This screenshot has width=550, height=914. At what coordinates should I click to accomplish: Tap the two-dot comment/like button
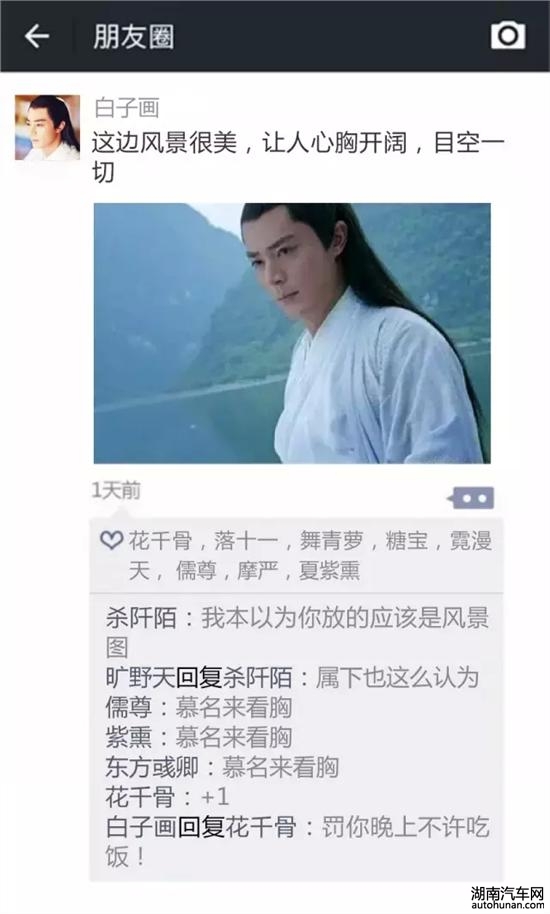pos(471,498)
